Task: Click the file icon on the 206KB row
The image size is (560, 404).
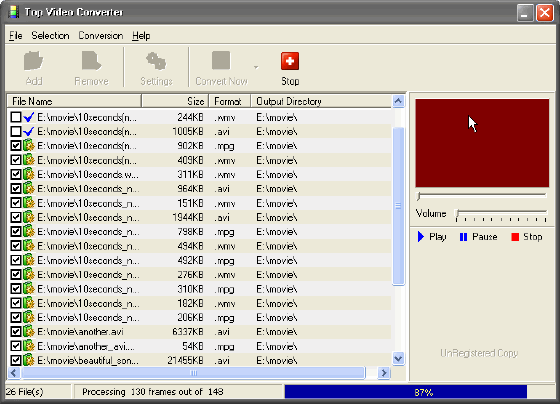Action: [29, 317]
